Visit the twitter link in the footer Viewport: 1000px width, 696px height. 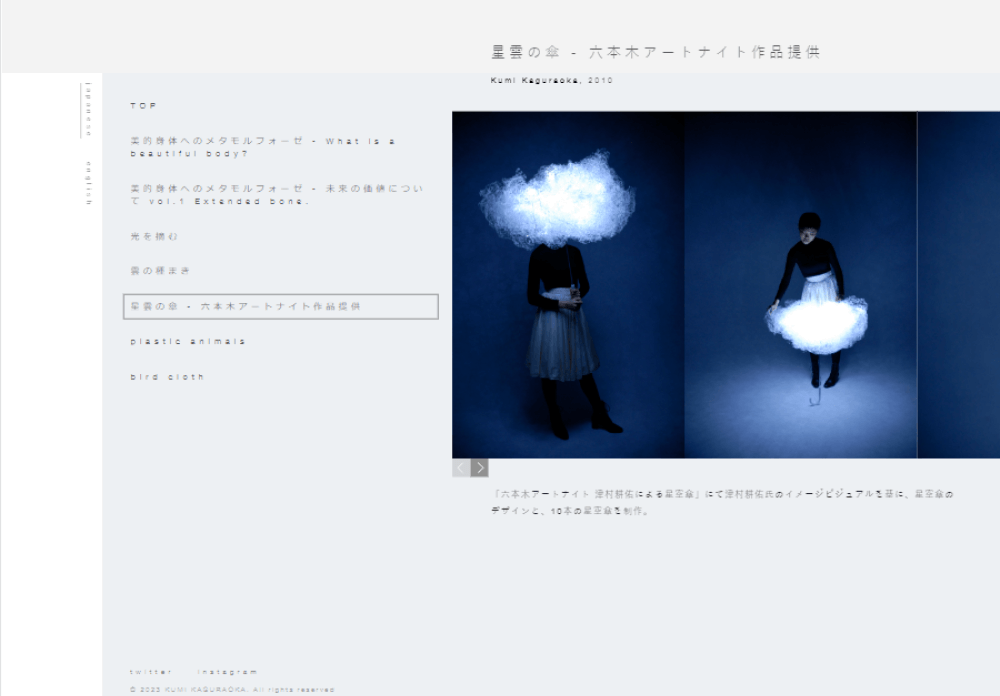(150, 672)
